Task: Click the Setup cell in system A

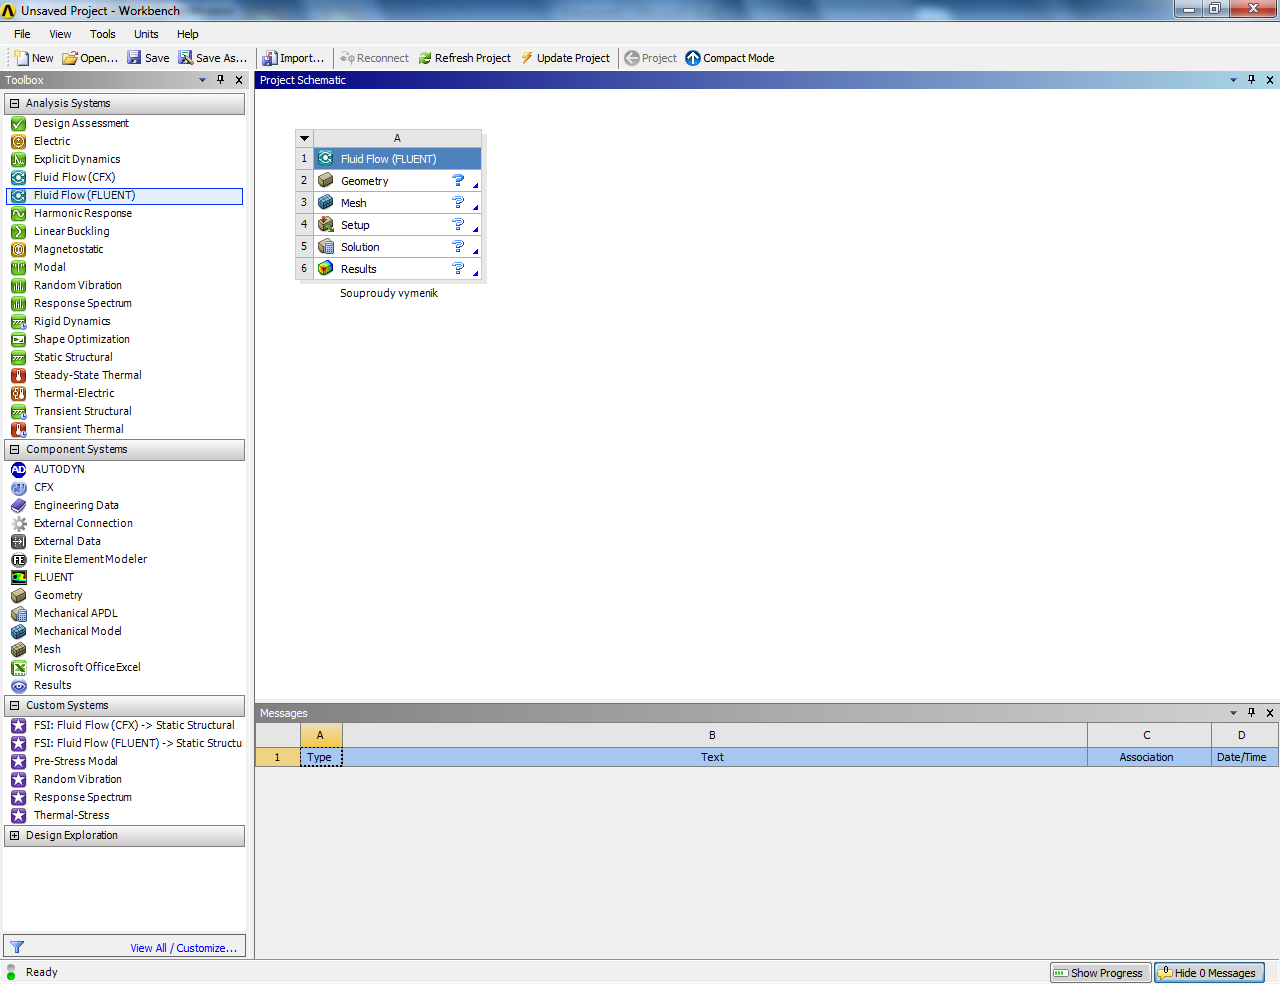Action: (x=397, y=225)
